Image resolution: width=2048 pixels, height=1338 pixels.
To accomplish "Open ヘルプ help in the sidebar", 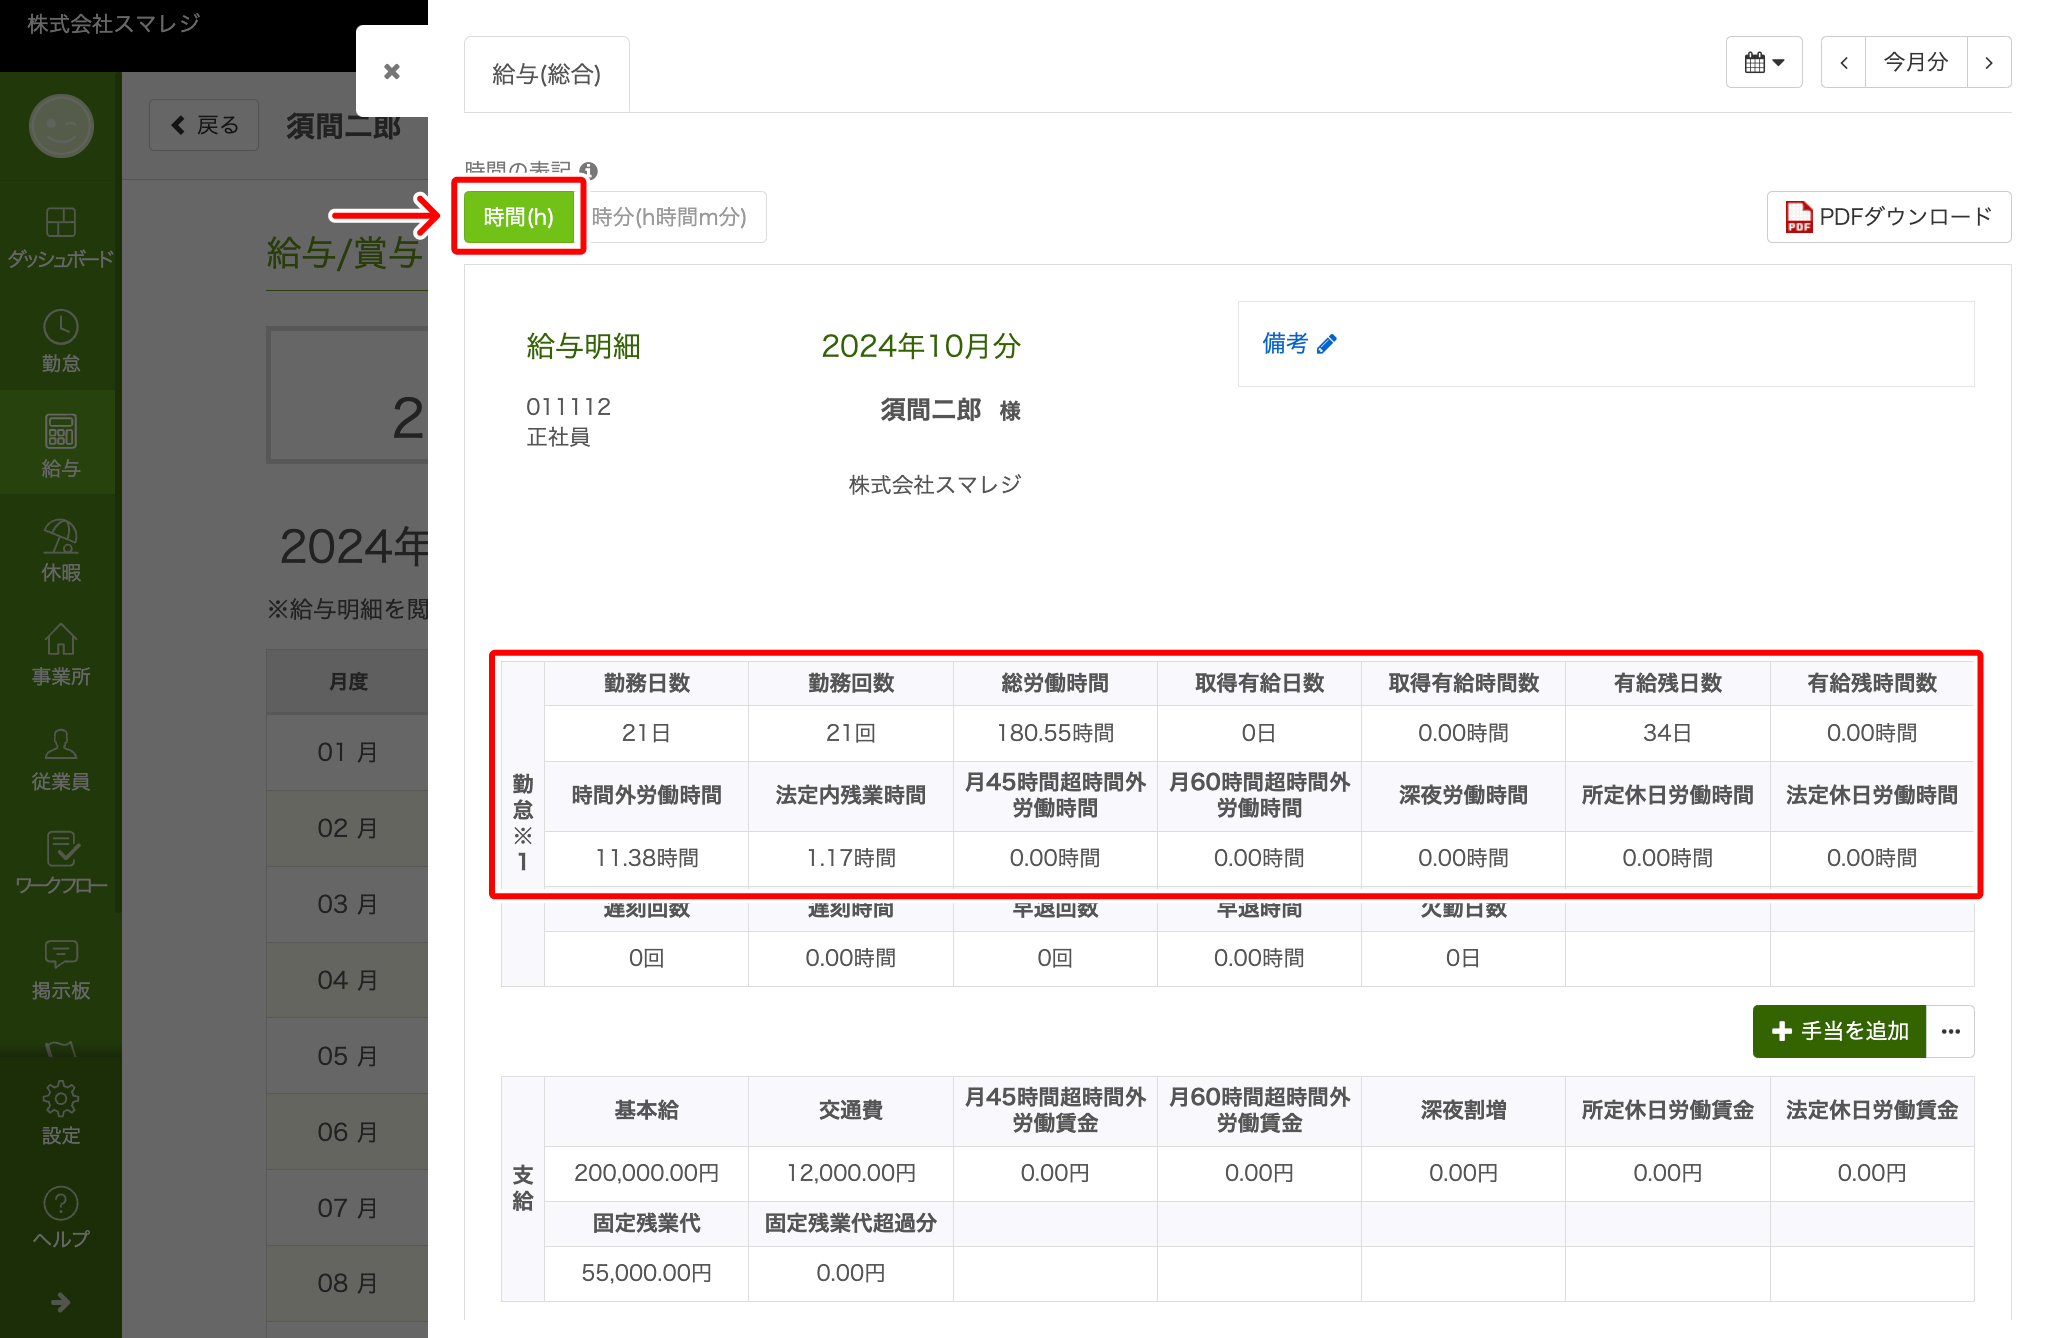I will (x=61, y=1217).
